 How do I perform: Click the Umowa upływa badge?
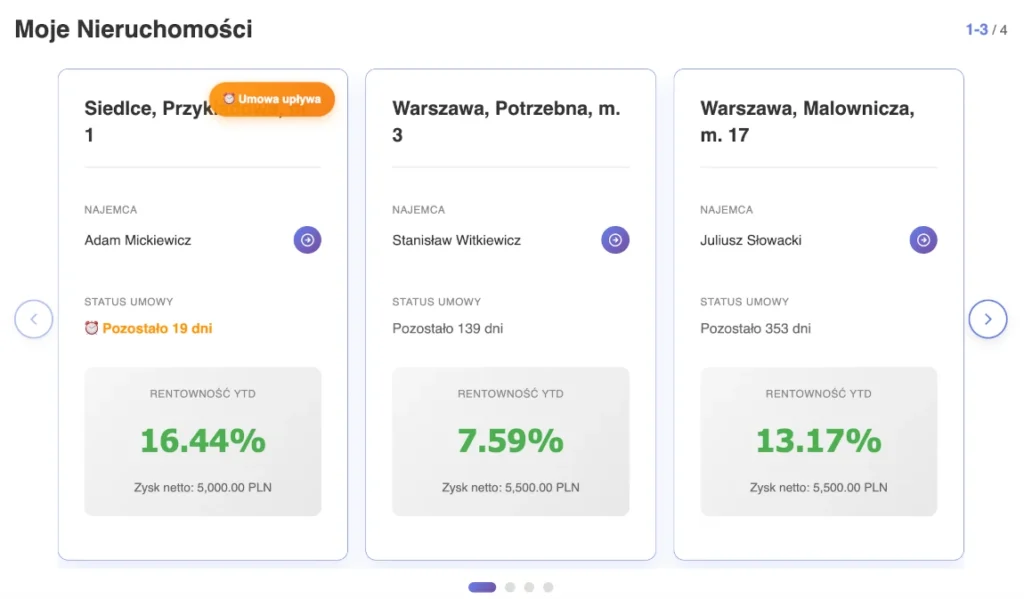pos(272,99)
